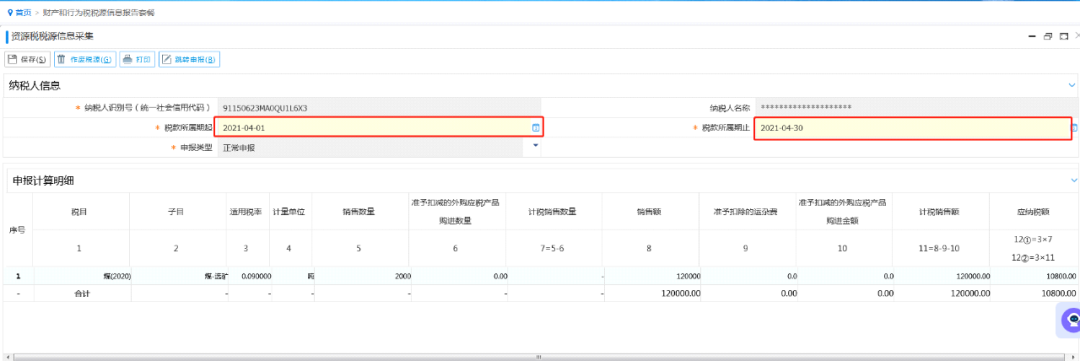This screenshot has height=361, width=1080.
Task: Click the formula text 11=8-9-10
Action: (940, 248)
